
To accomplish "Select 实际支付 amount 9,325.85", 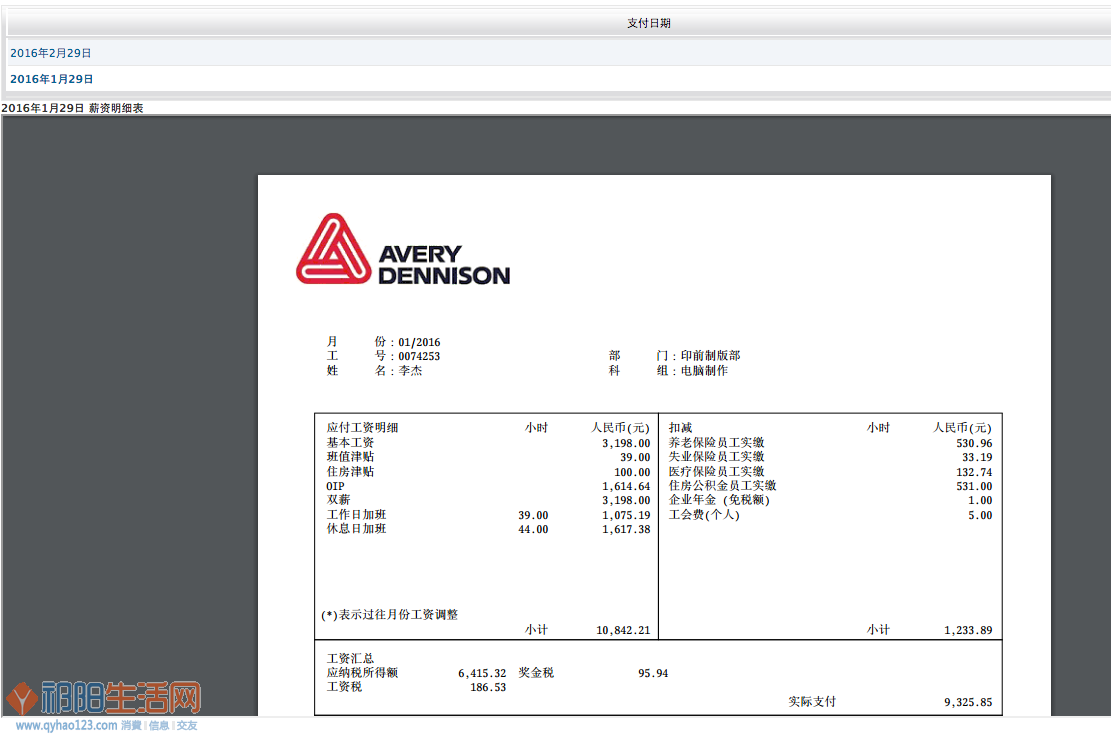I will coord(968,703).
